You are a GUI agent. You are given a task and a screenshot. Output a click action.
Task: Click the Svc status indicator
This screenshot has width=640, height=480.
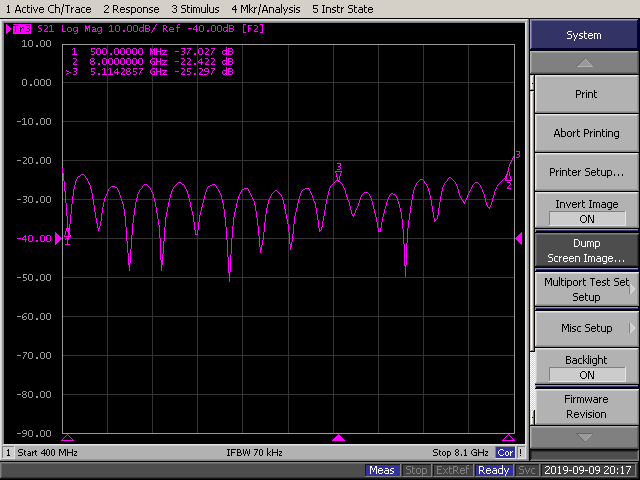pos(526,470)
